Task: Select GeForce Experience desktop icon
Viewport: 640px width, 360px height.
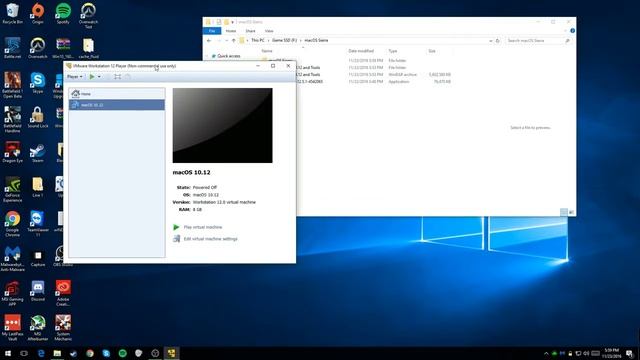Action: 12,189
